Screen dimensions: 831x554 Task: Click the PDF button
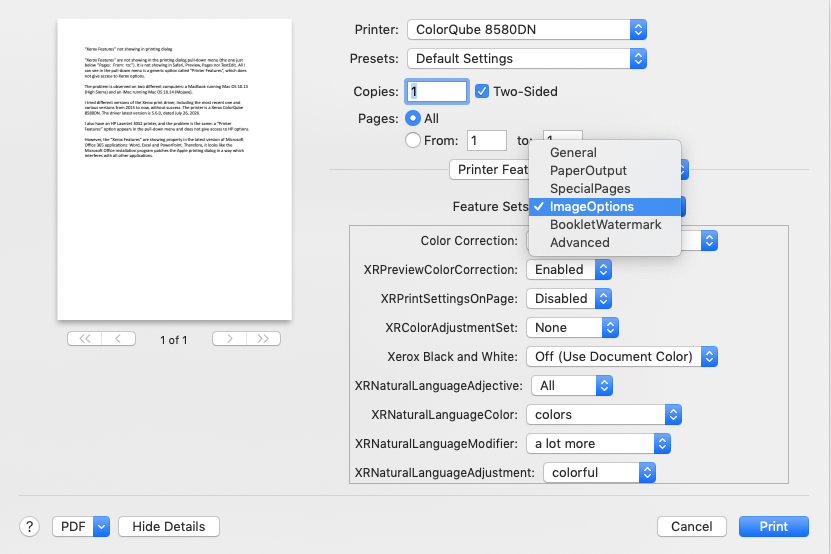(x=73, y=527)
